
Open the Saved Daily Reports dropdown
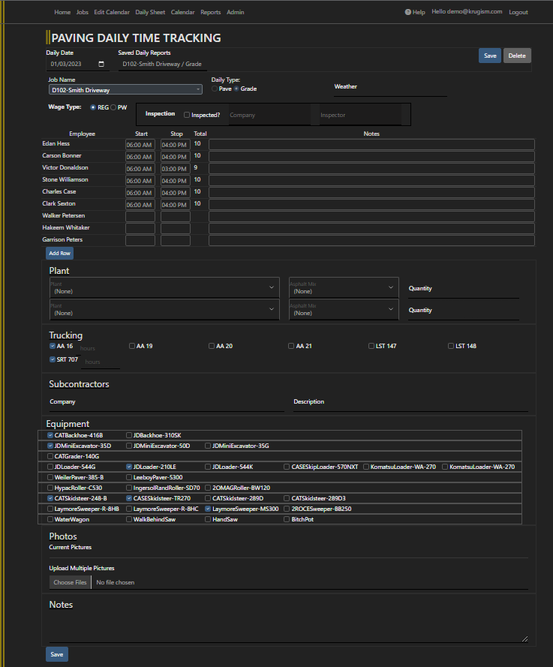(162, 64)
